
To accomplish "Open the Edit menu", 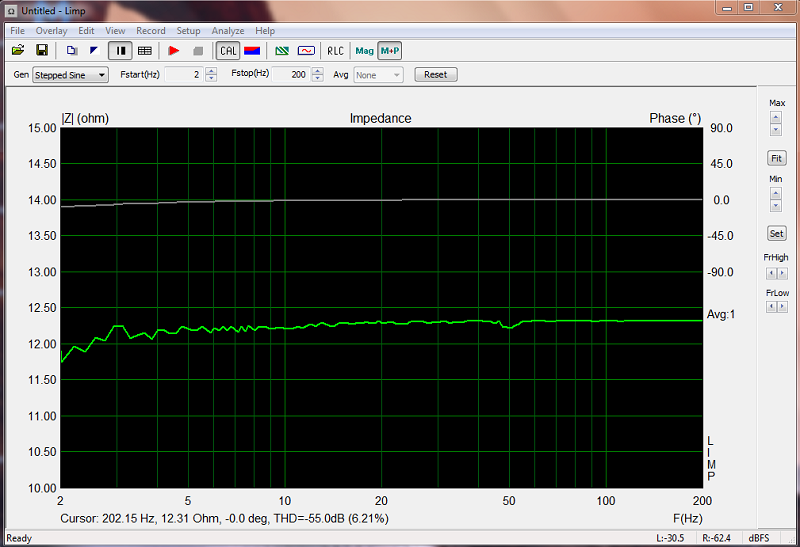I will click(86, 31).
